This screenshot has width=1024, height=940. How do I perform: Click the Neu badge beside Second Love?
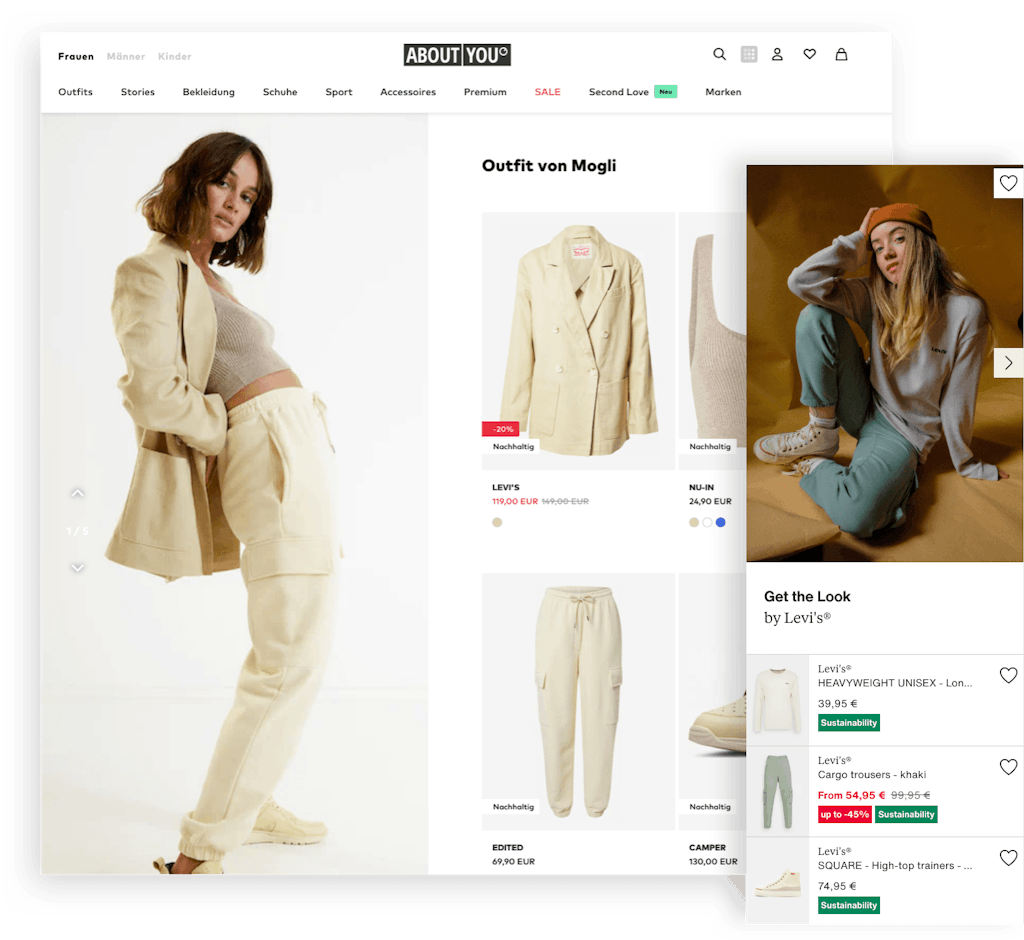(665, 92)
